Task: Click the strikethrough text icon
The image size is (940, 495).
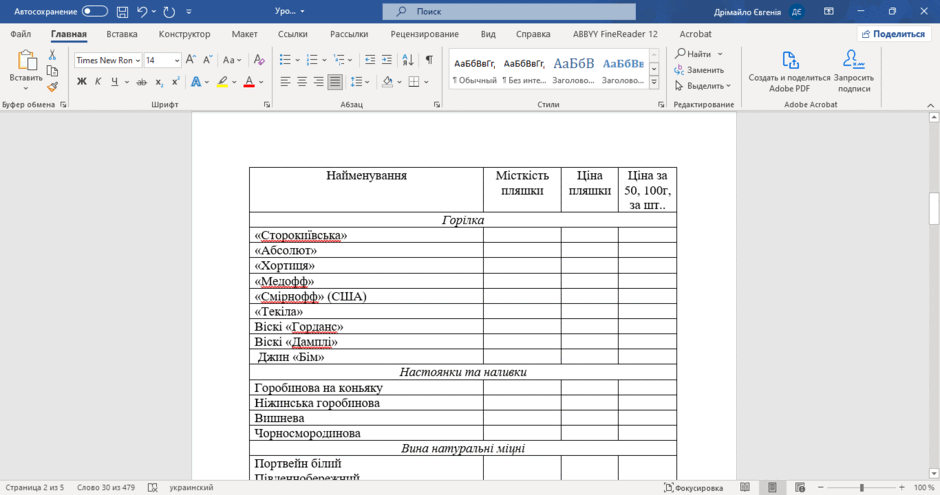Action: (x=141, y=82)
